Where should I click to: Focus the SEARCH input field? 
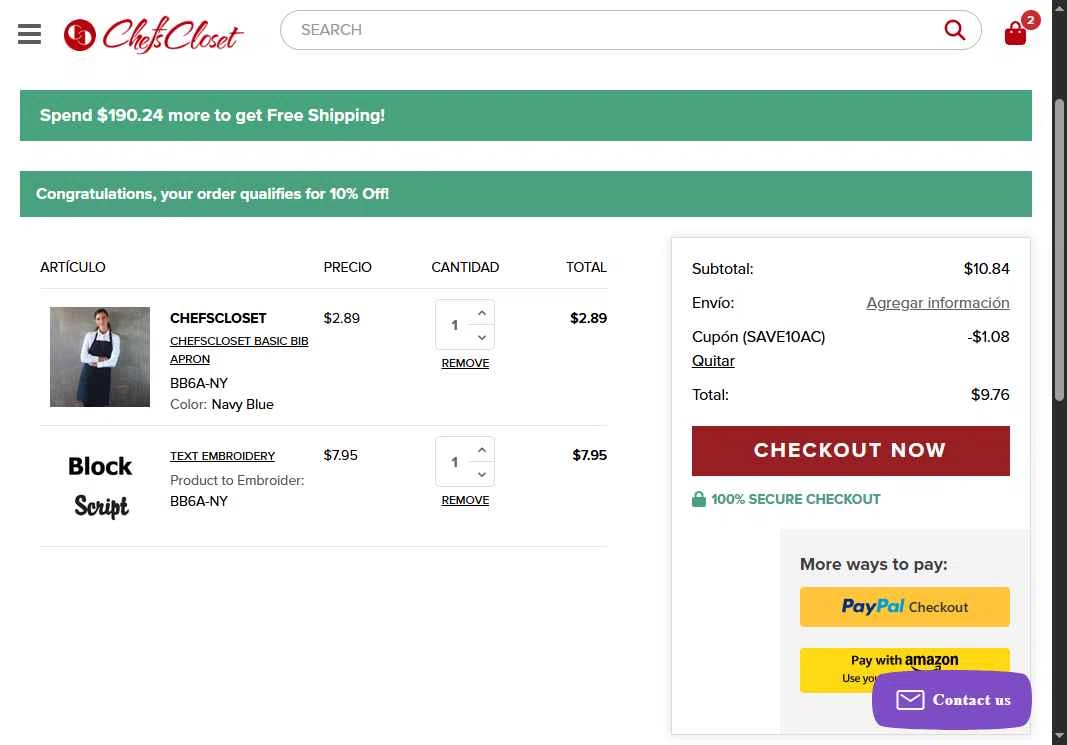[612, 30]
